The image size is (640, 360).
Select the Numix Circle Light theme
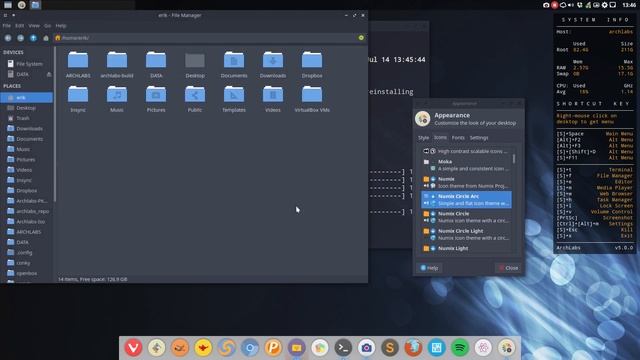point(466,234)
